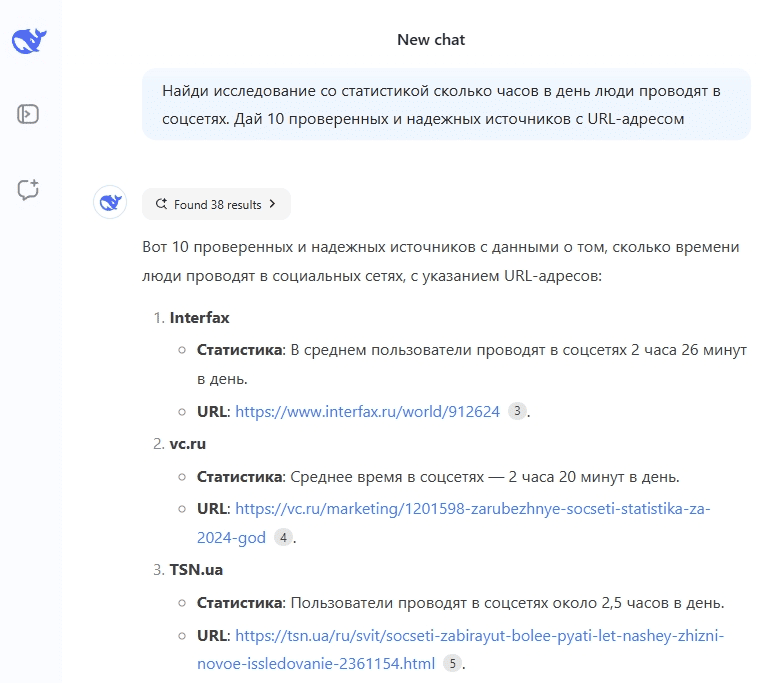This screenshot has width=763, height=683.
Task: Expand the chevron next to Found 38 results
Action: pos(272,204)
